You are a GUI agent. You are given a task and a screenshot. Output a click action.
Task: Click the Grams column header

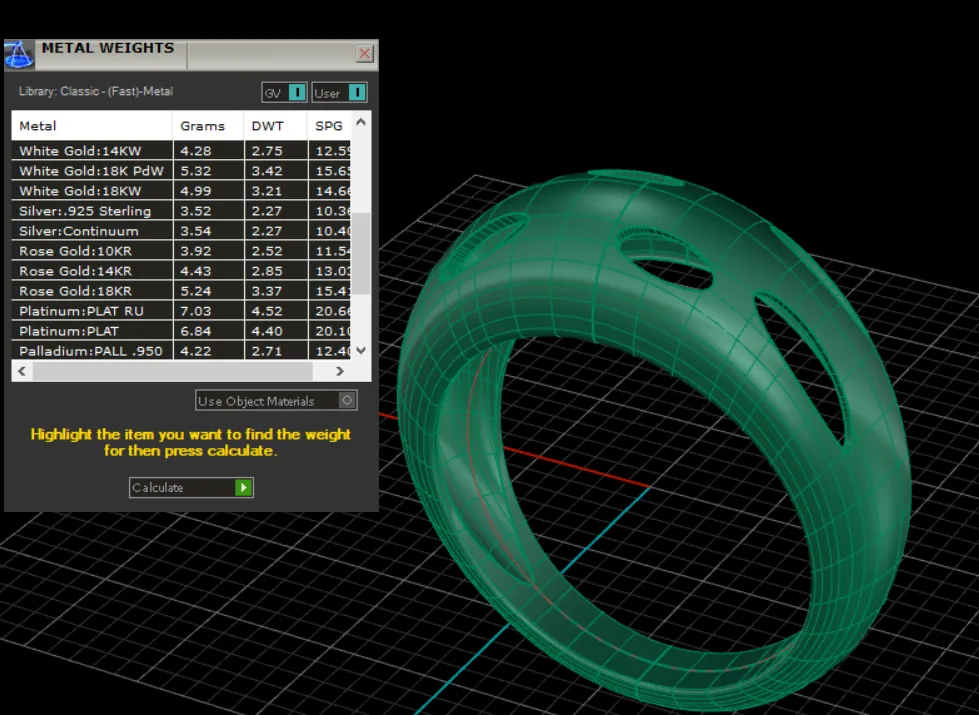[208, 126]
